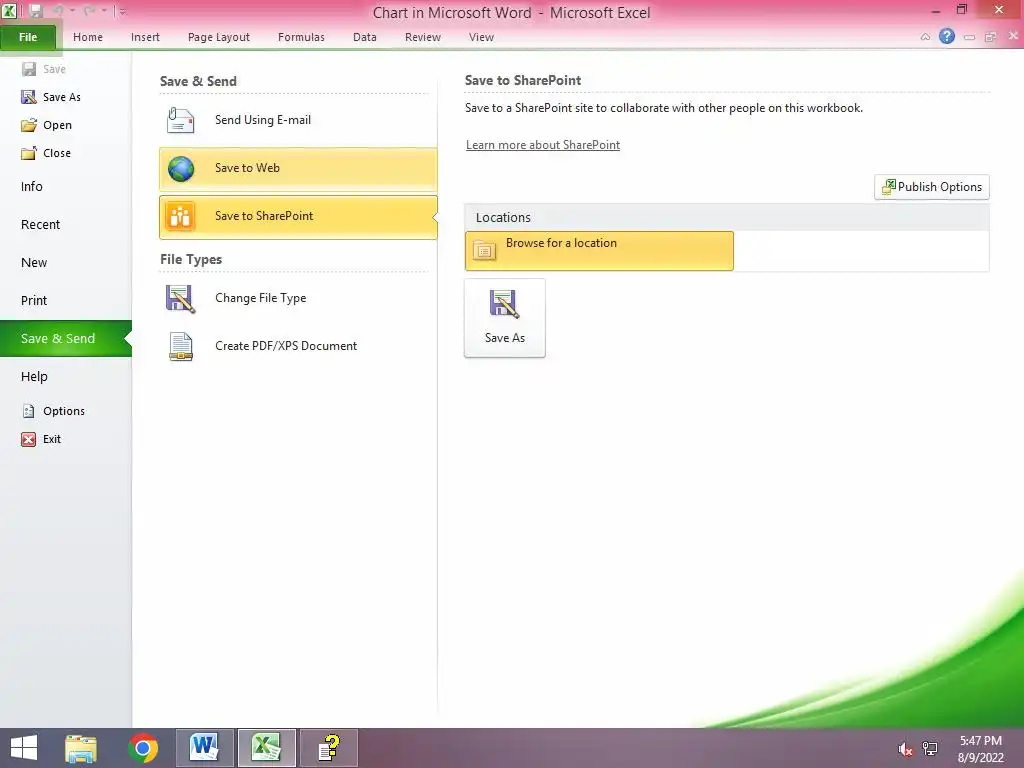This screenshot has height=768, width=1024.
Task: Switch to the Home ribbon tab
Action: pyautogui.click(x=88, y=37)
